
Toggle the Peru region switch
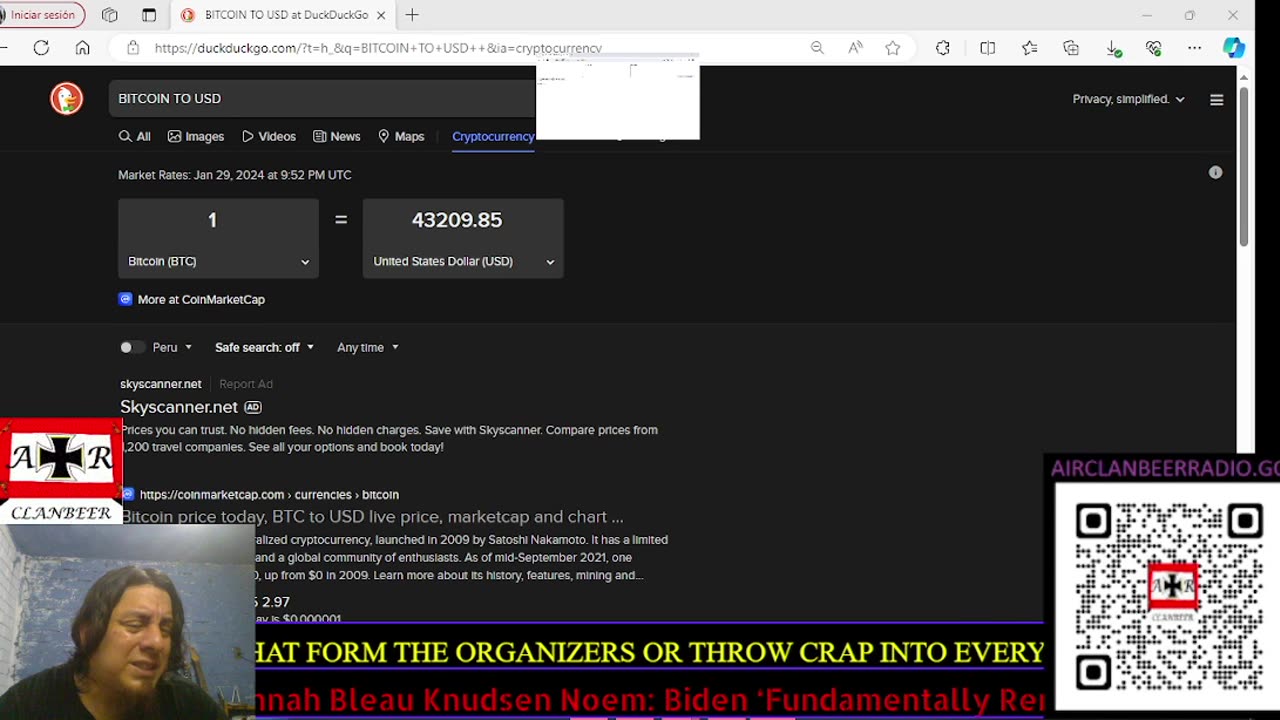(x=131, y=347)
